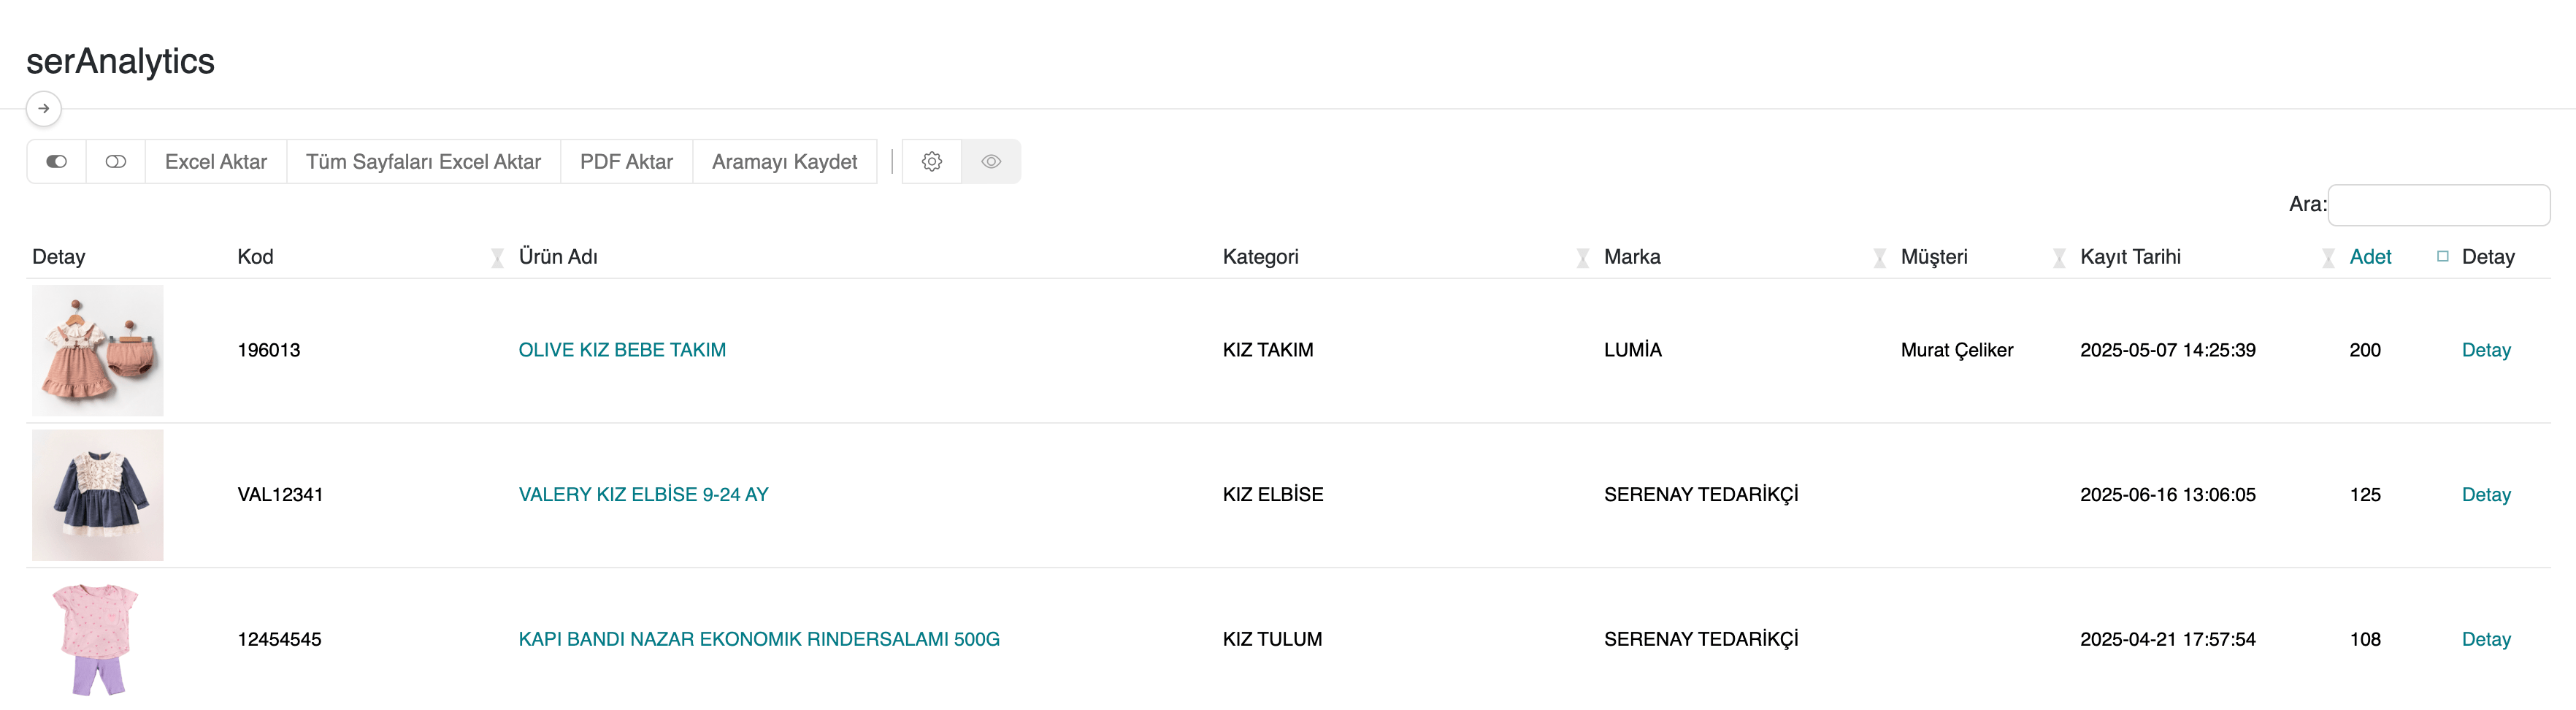The height and width of the screenshot is (710, 2576).
Task: Save the search with Aramayı Kaydet
Action: pyautogui.click(x=784, y=161)
